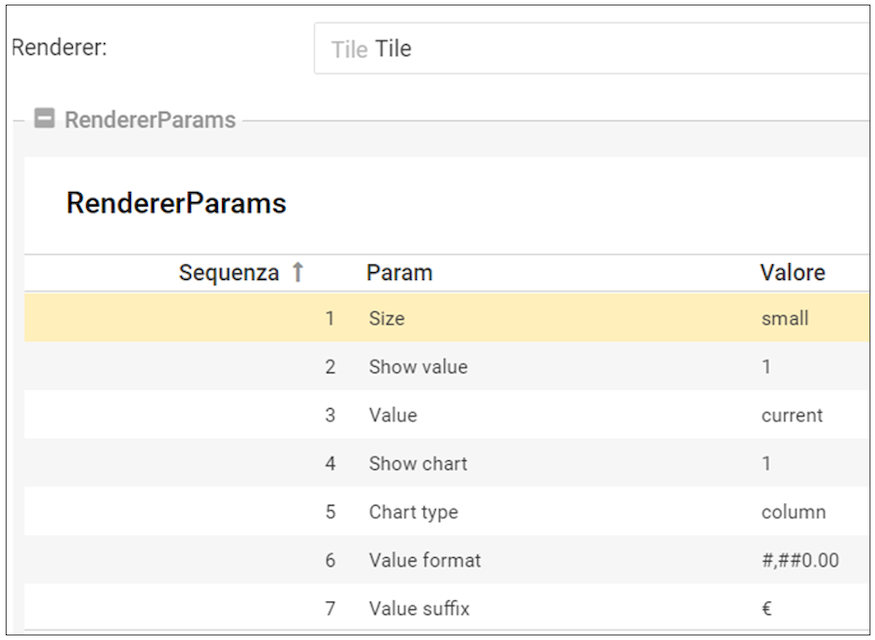Image resolution: width=875 pixels, height=640 pixels.
Task: Sort by the Sequenza column header
Action: (x=228, y=273)
